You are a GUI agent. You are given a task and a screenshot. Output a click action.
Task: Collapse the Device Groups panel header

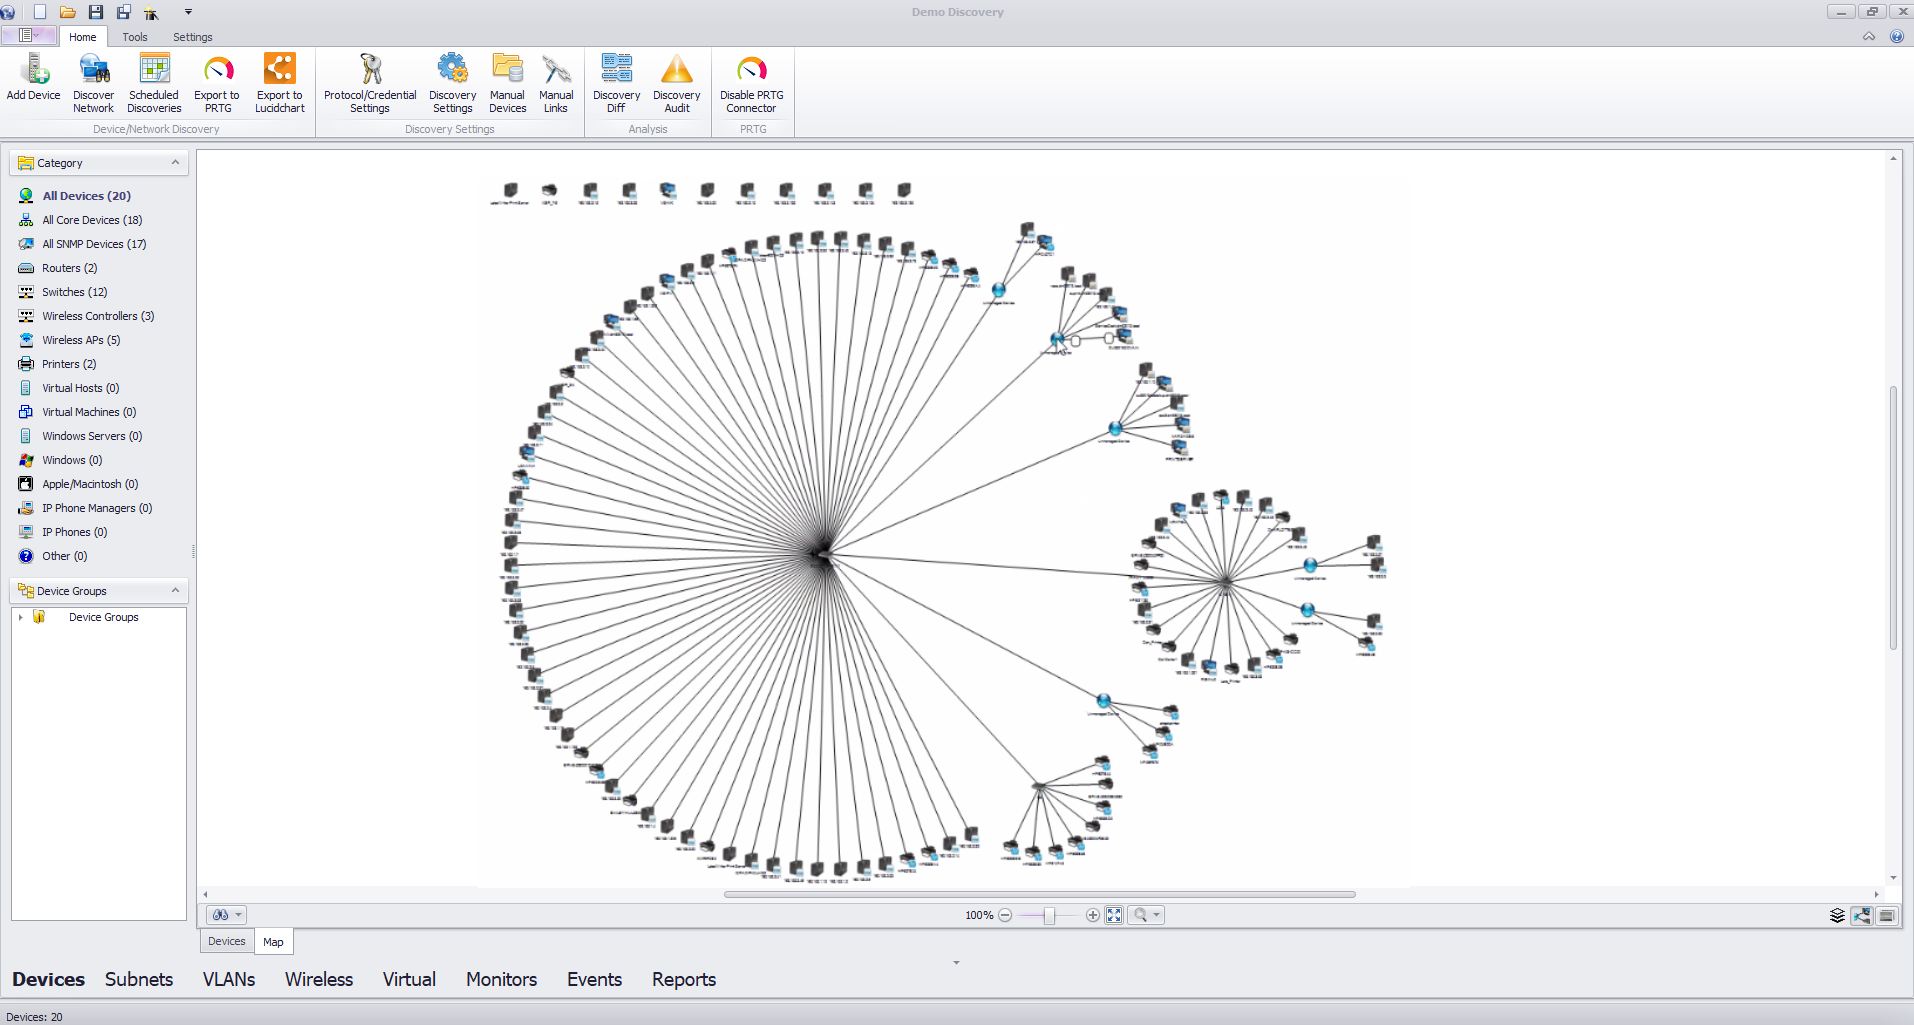coord(175,590)
